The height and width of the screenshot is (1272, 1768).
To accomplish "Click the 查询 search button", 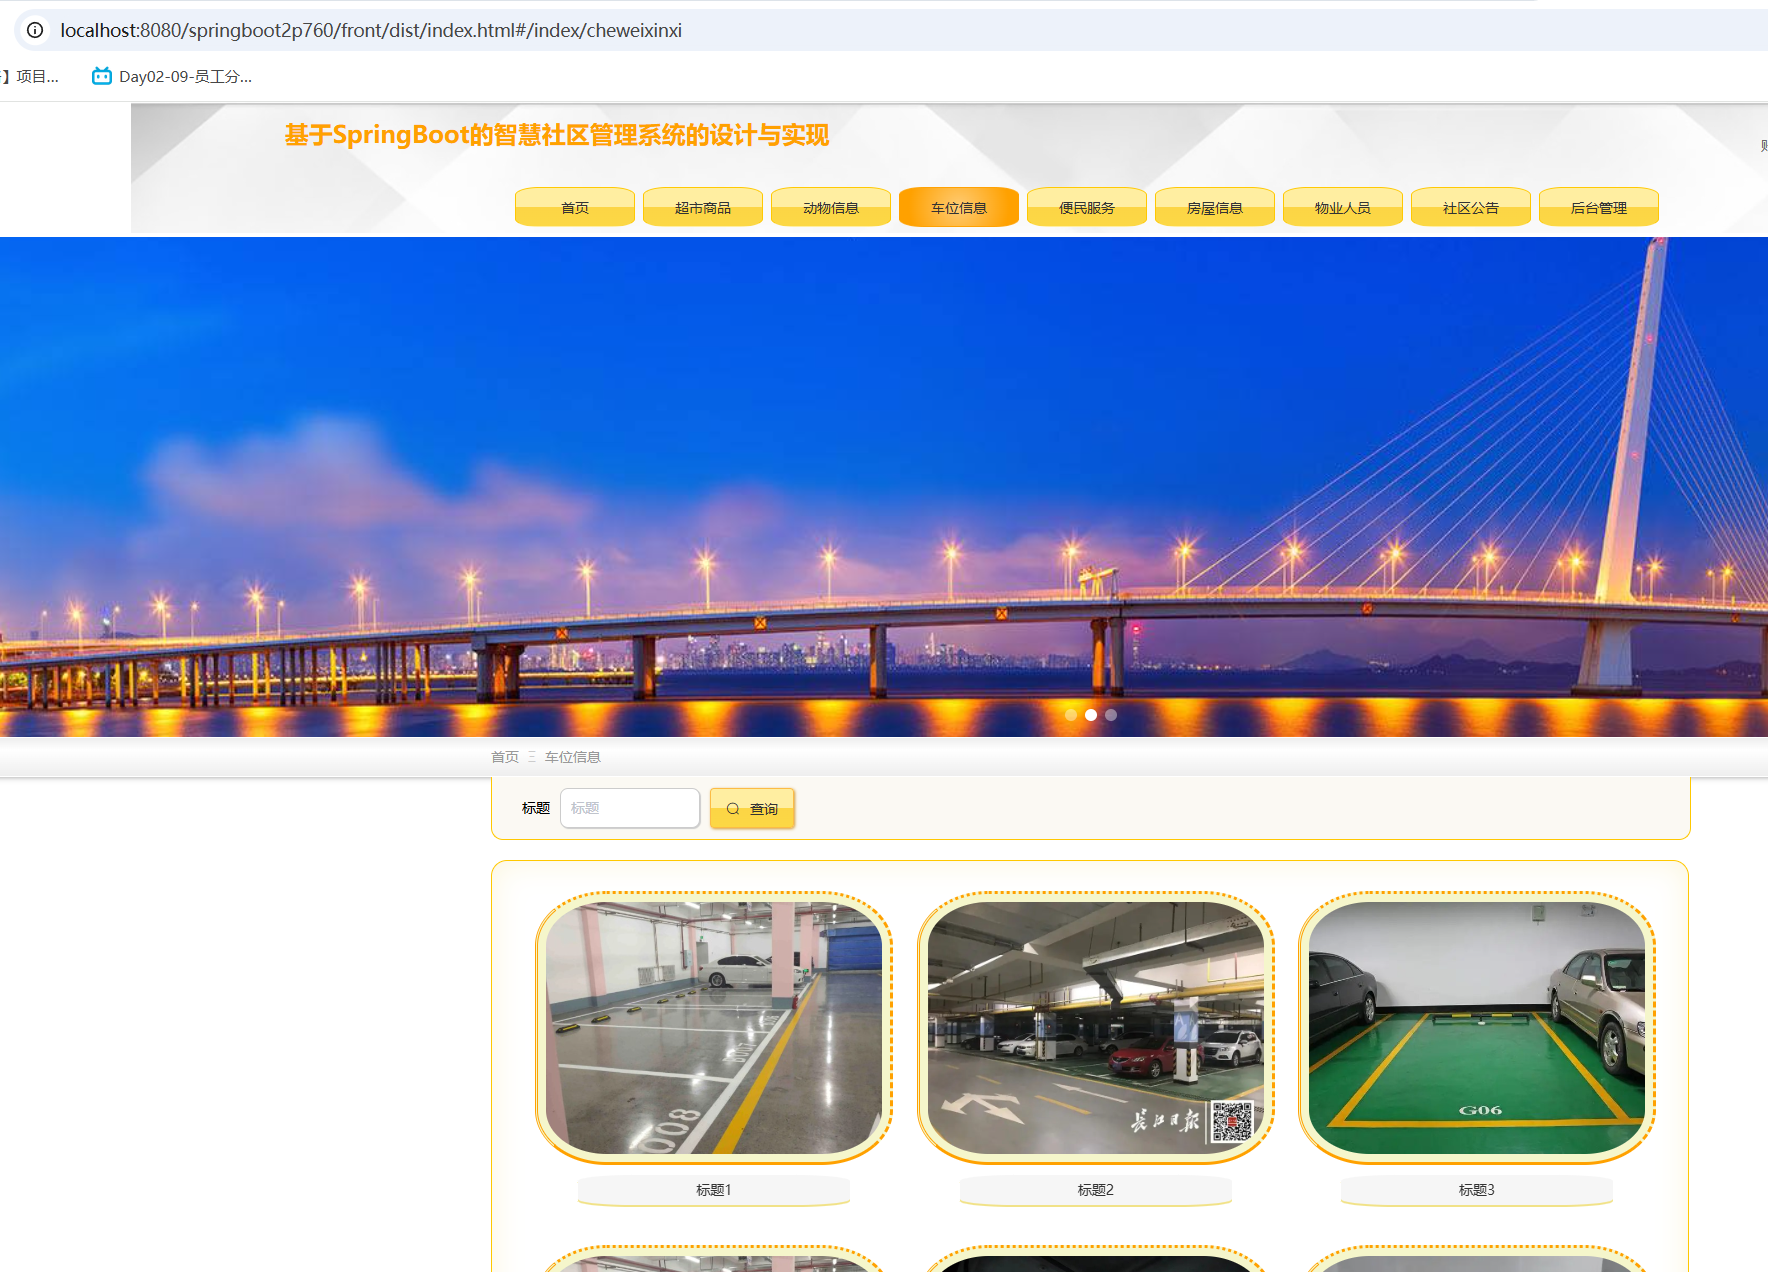I will coord(752,808).
